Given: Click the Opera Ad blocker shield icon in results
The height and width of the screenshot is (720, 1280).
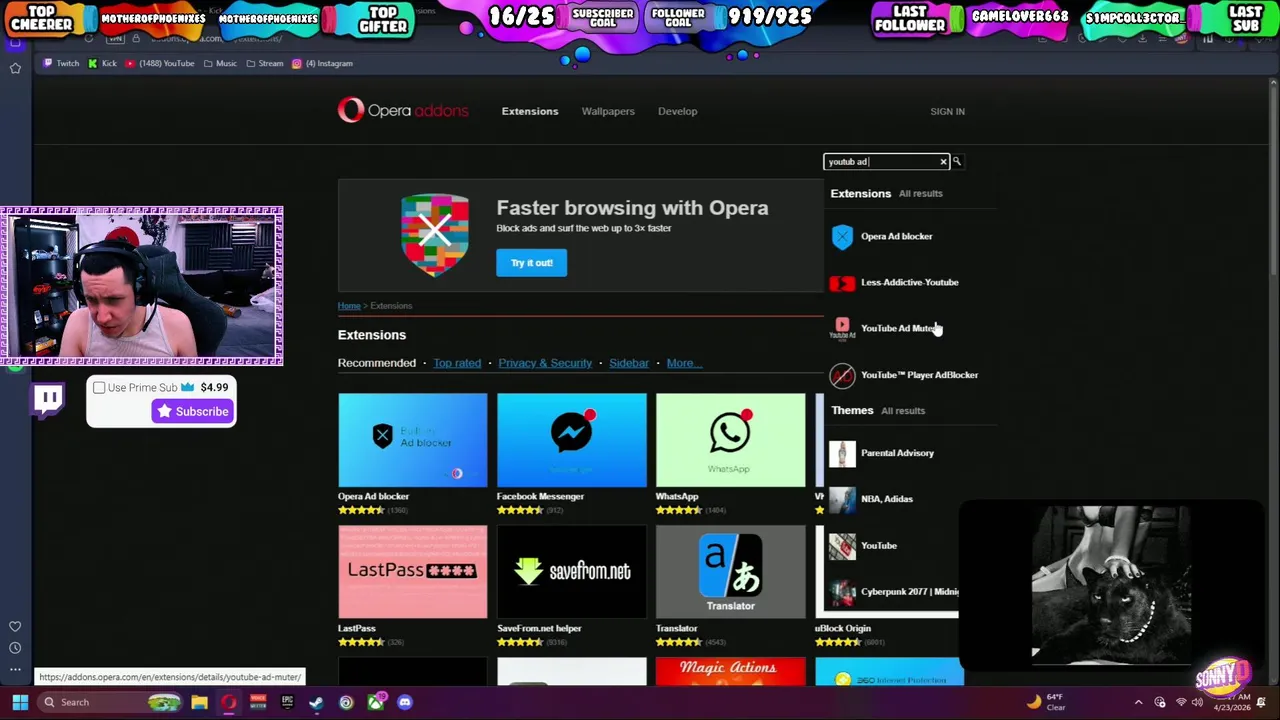Looking at the screenshot, I should pos(842,236).
